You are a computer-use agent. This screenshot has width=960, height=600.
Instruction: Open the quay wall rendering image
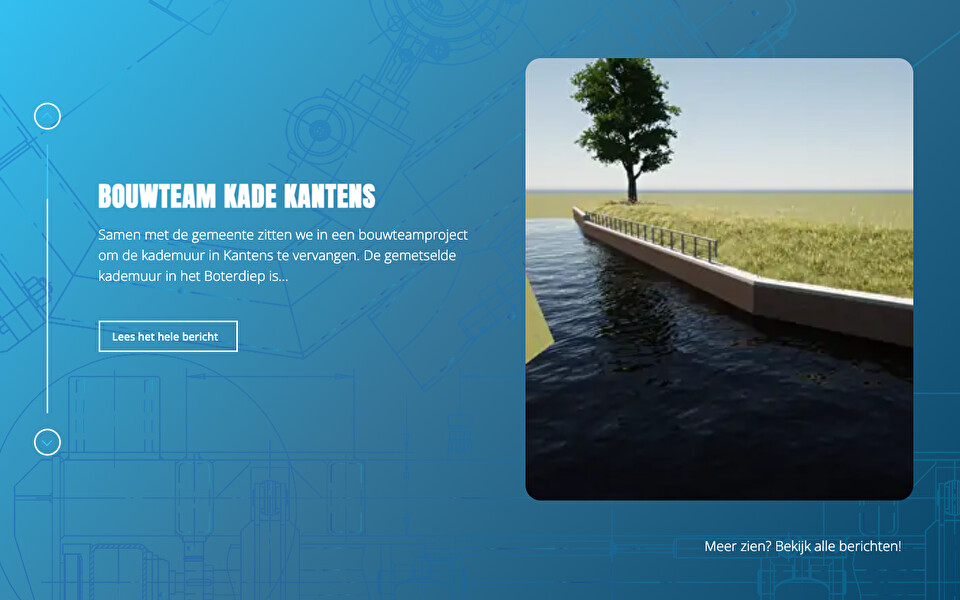point(718,279)
